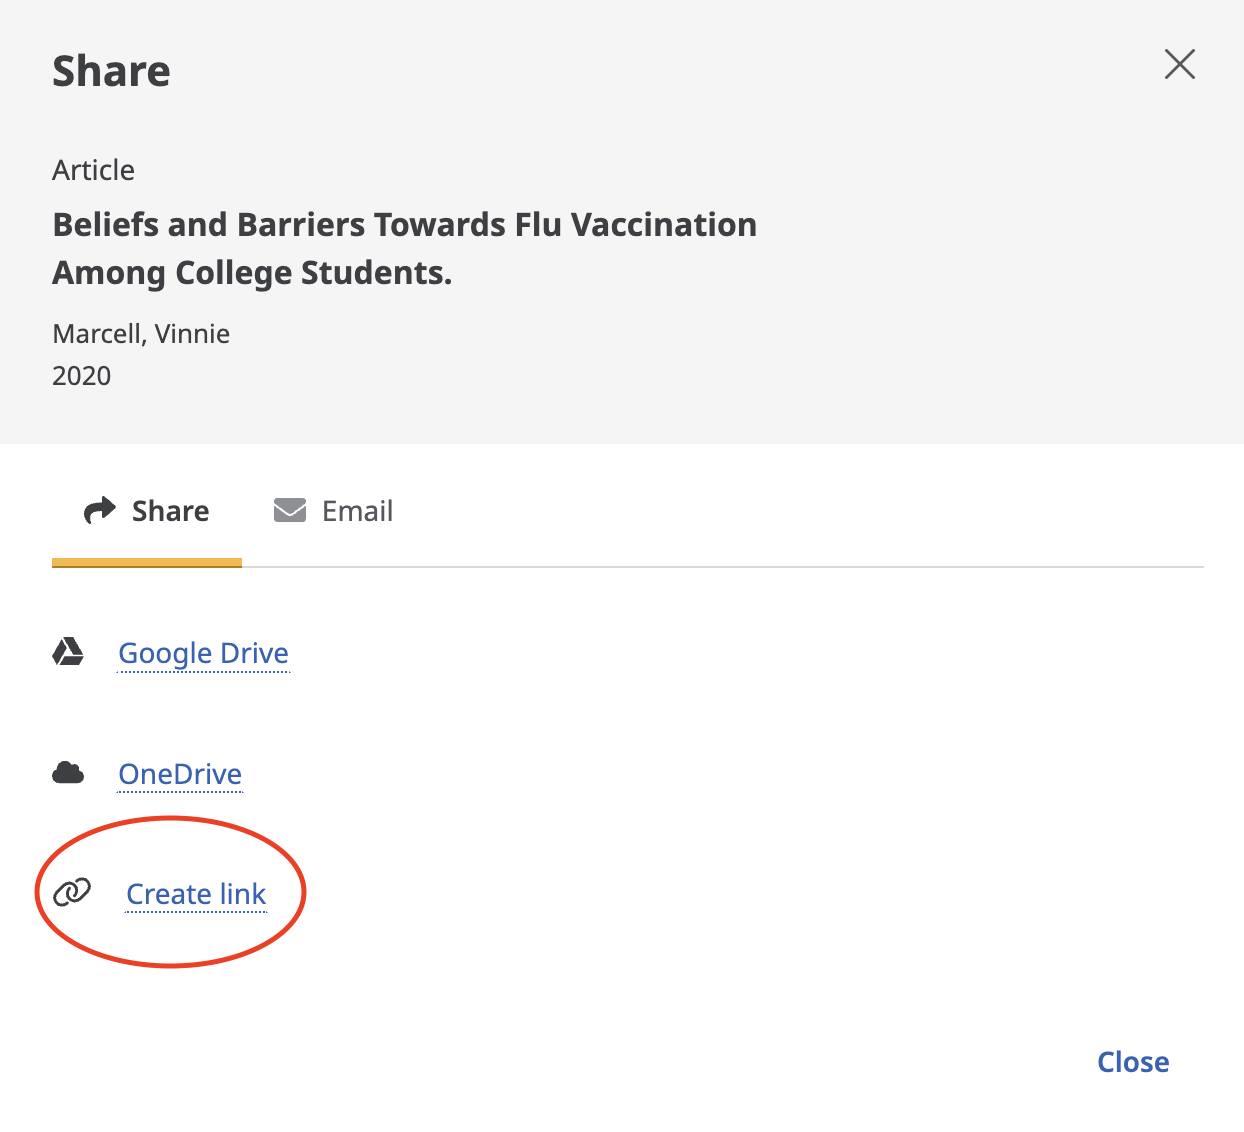The image size is (1244, 1132).
Task: Click the blue Close text button
Action: click(1133, 1062)
